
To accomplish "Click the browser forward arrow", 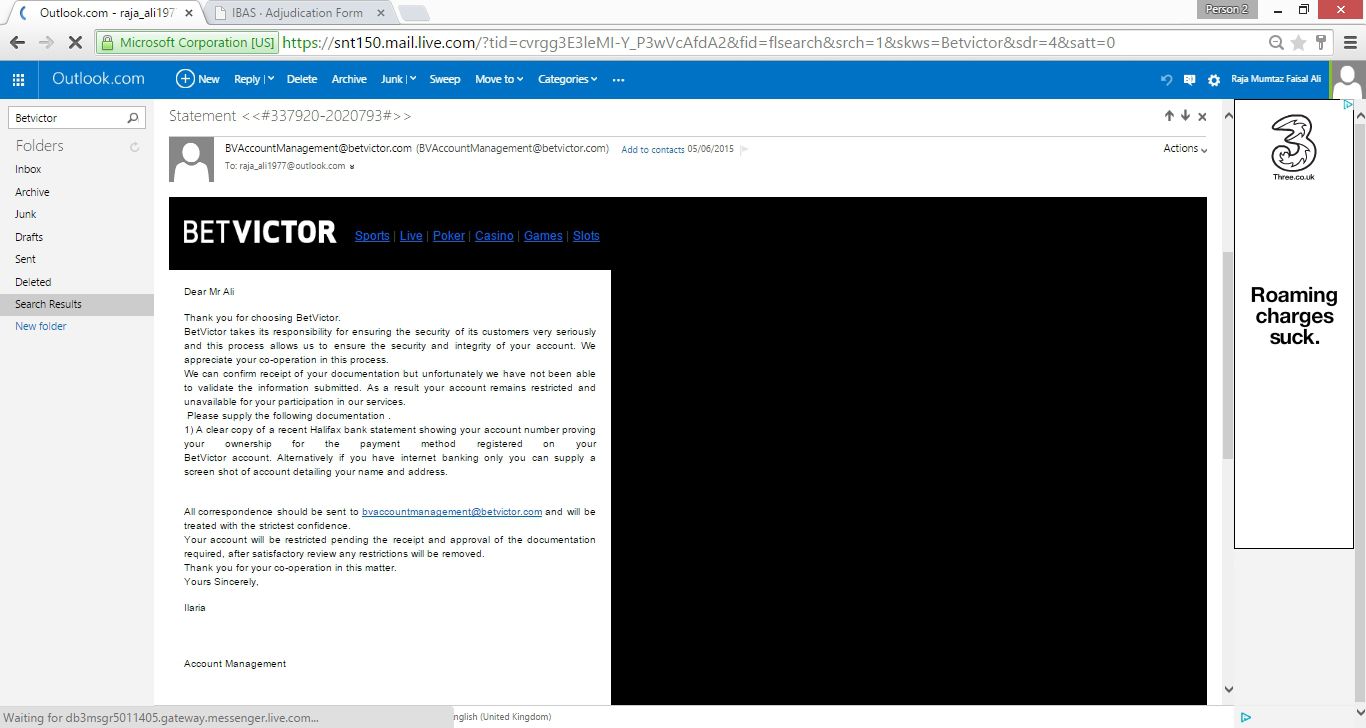I will coord(46,43).
